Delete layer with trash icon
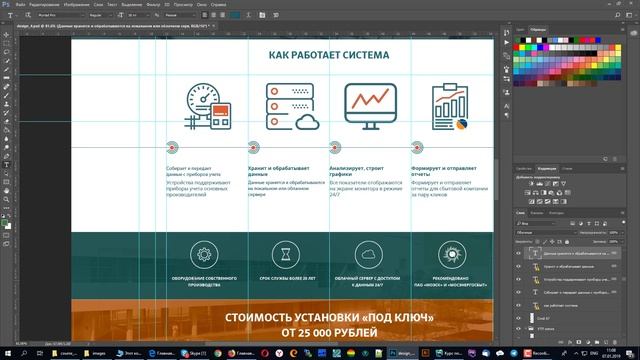 (615, 342)
